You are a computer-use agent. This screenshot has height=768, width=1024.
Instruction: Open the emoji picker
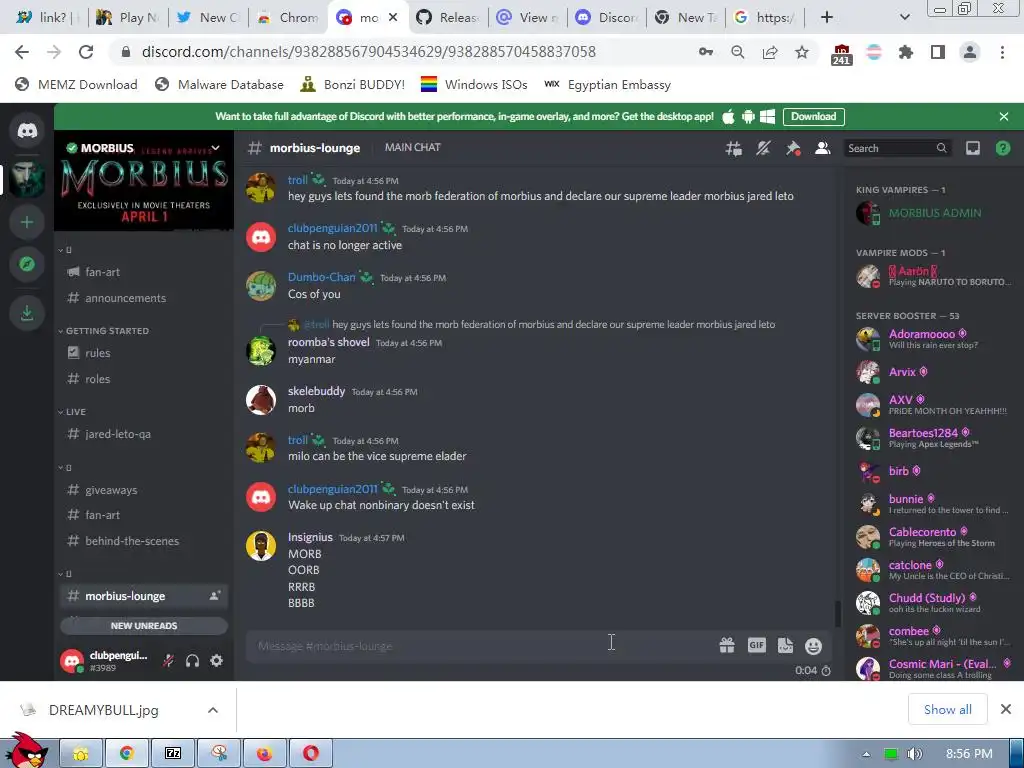tap(813, 646)
